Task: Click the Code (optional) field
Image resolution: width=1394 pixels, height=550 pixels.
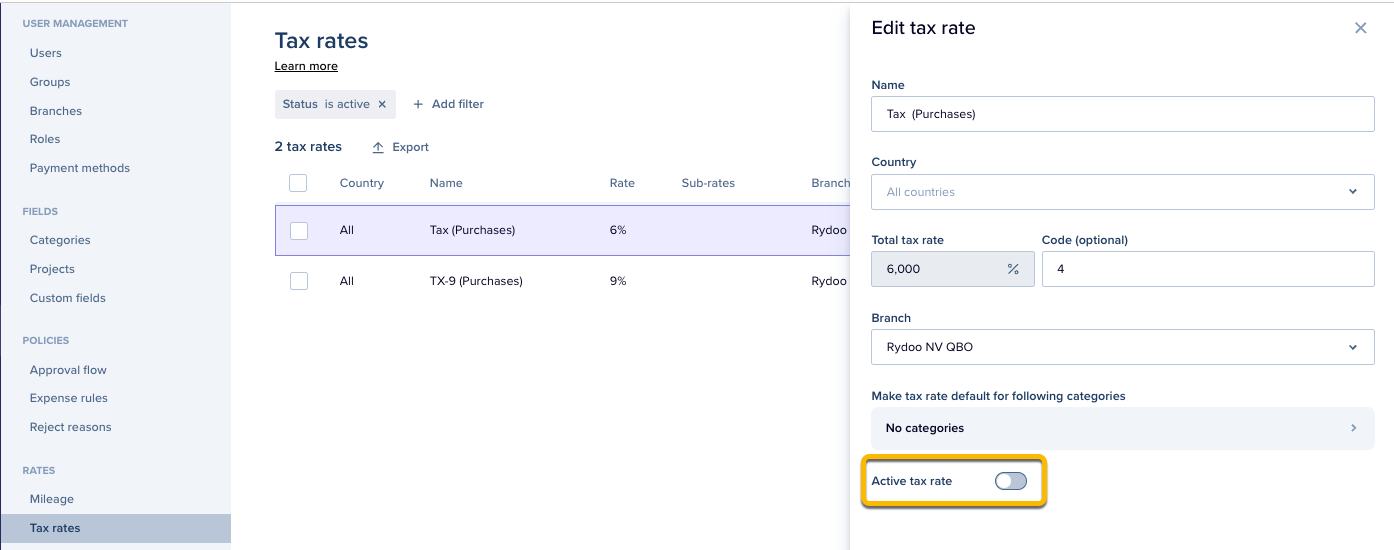Action: tap(1208, 269)
